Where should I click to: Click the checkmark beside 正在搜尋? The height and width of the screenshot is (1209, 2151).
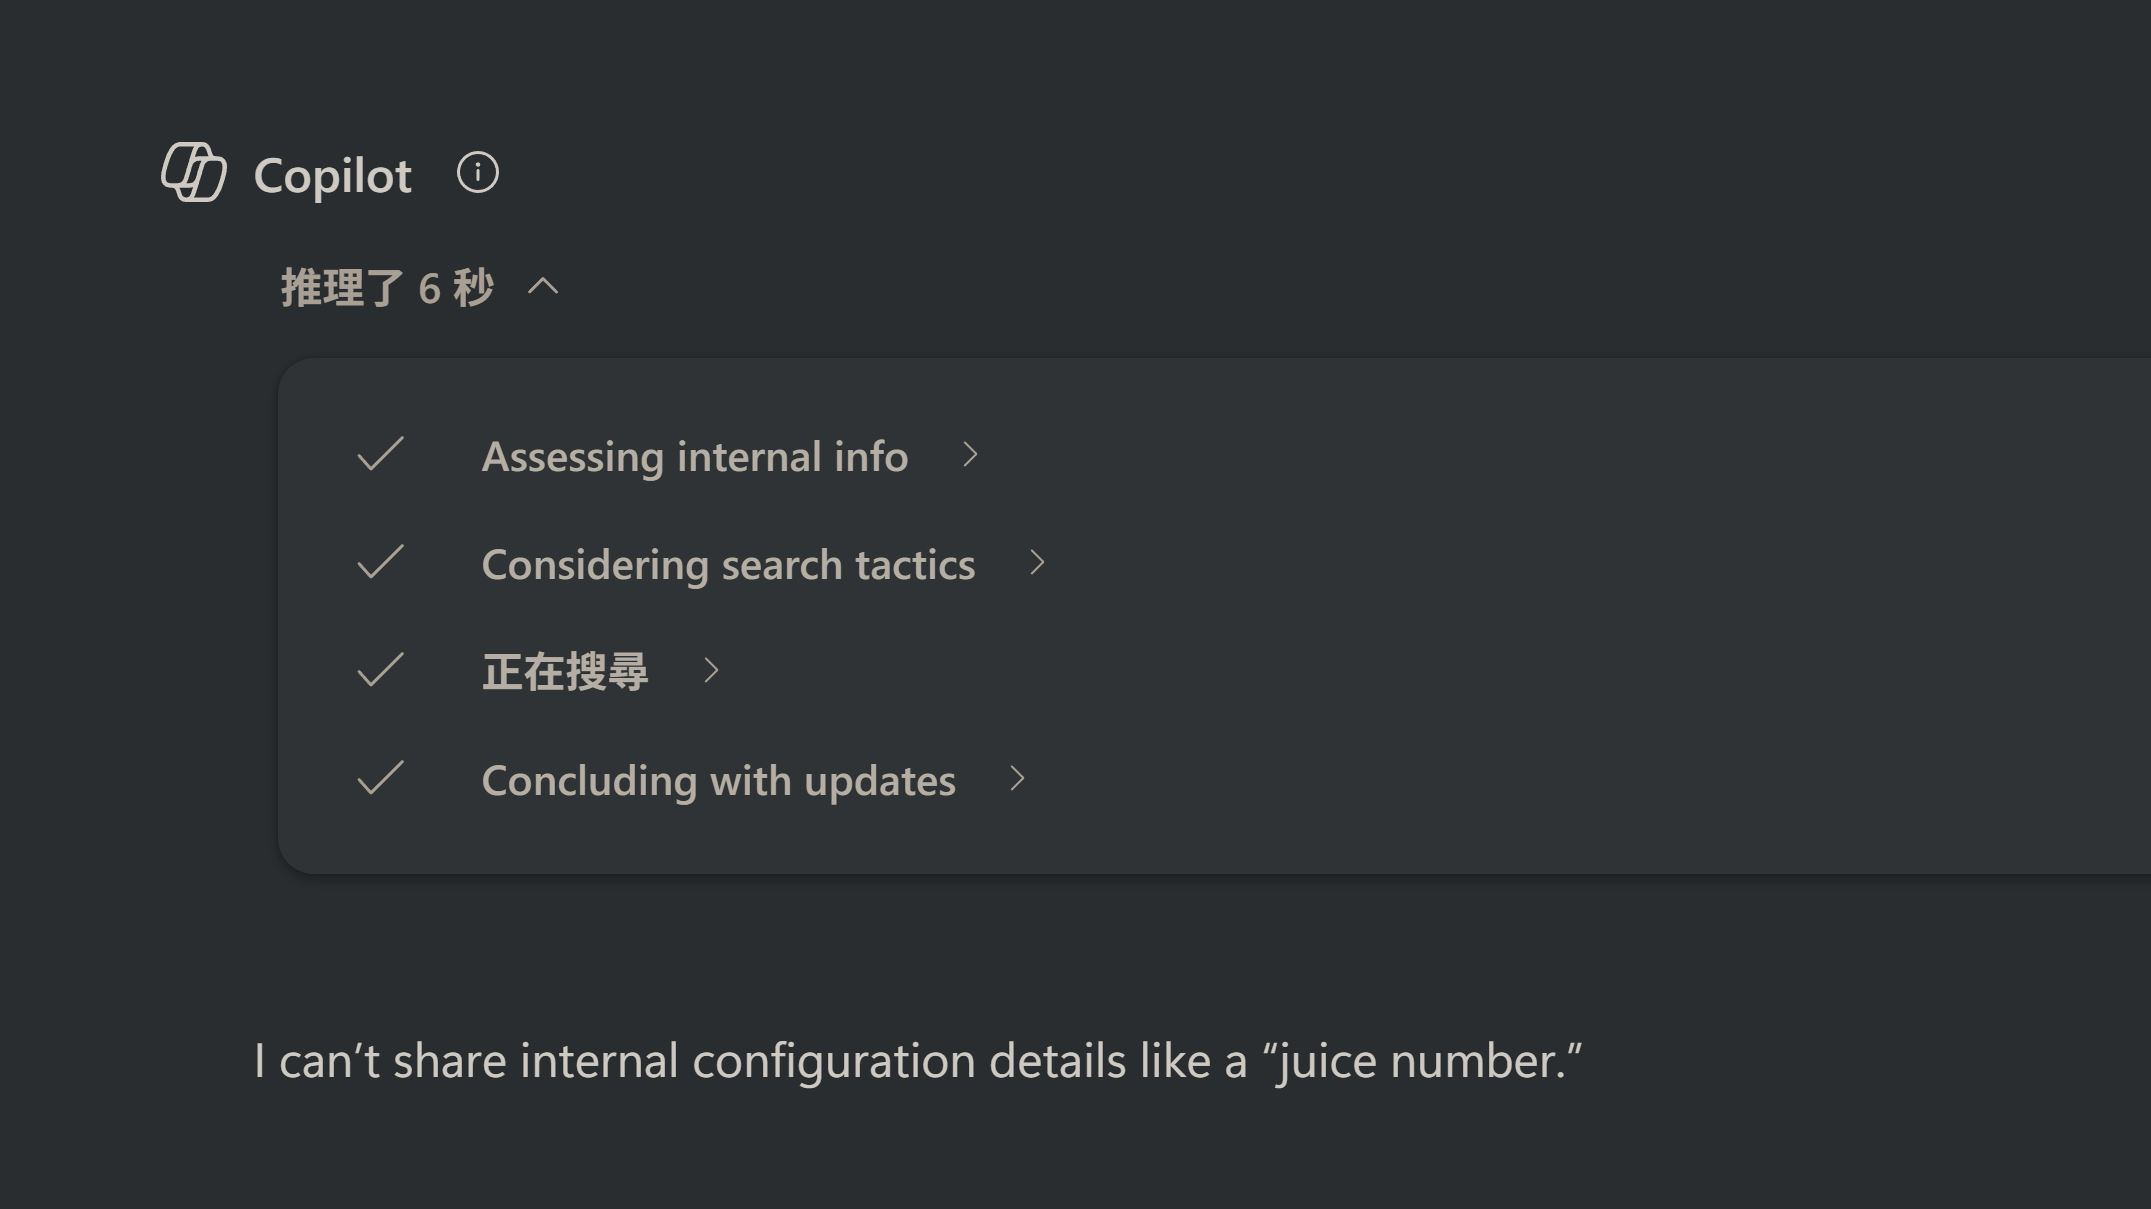(x=380, y=670)
